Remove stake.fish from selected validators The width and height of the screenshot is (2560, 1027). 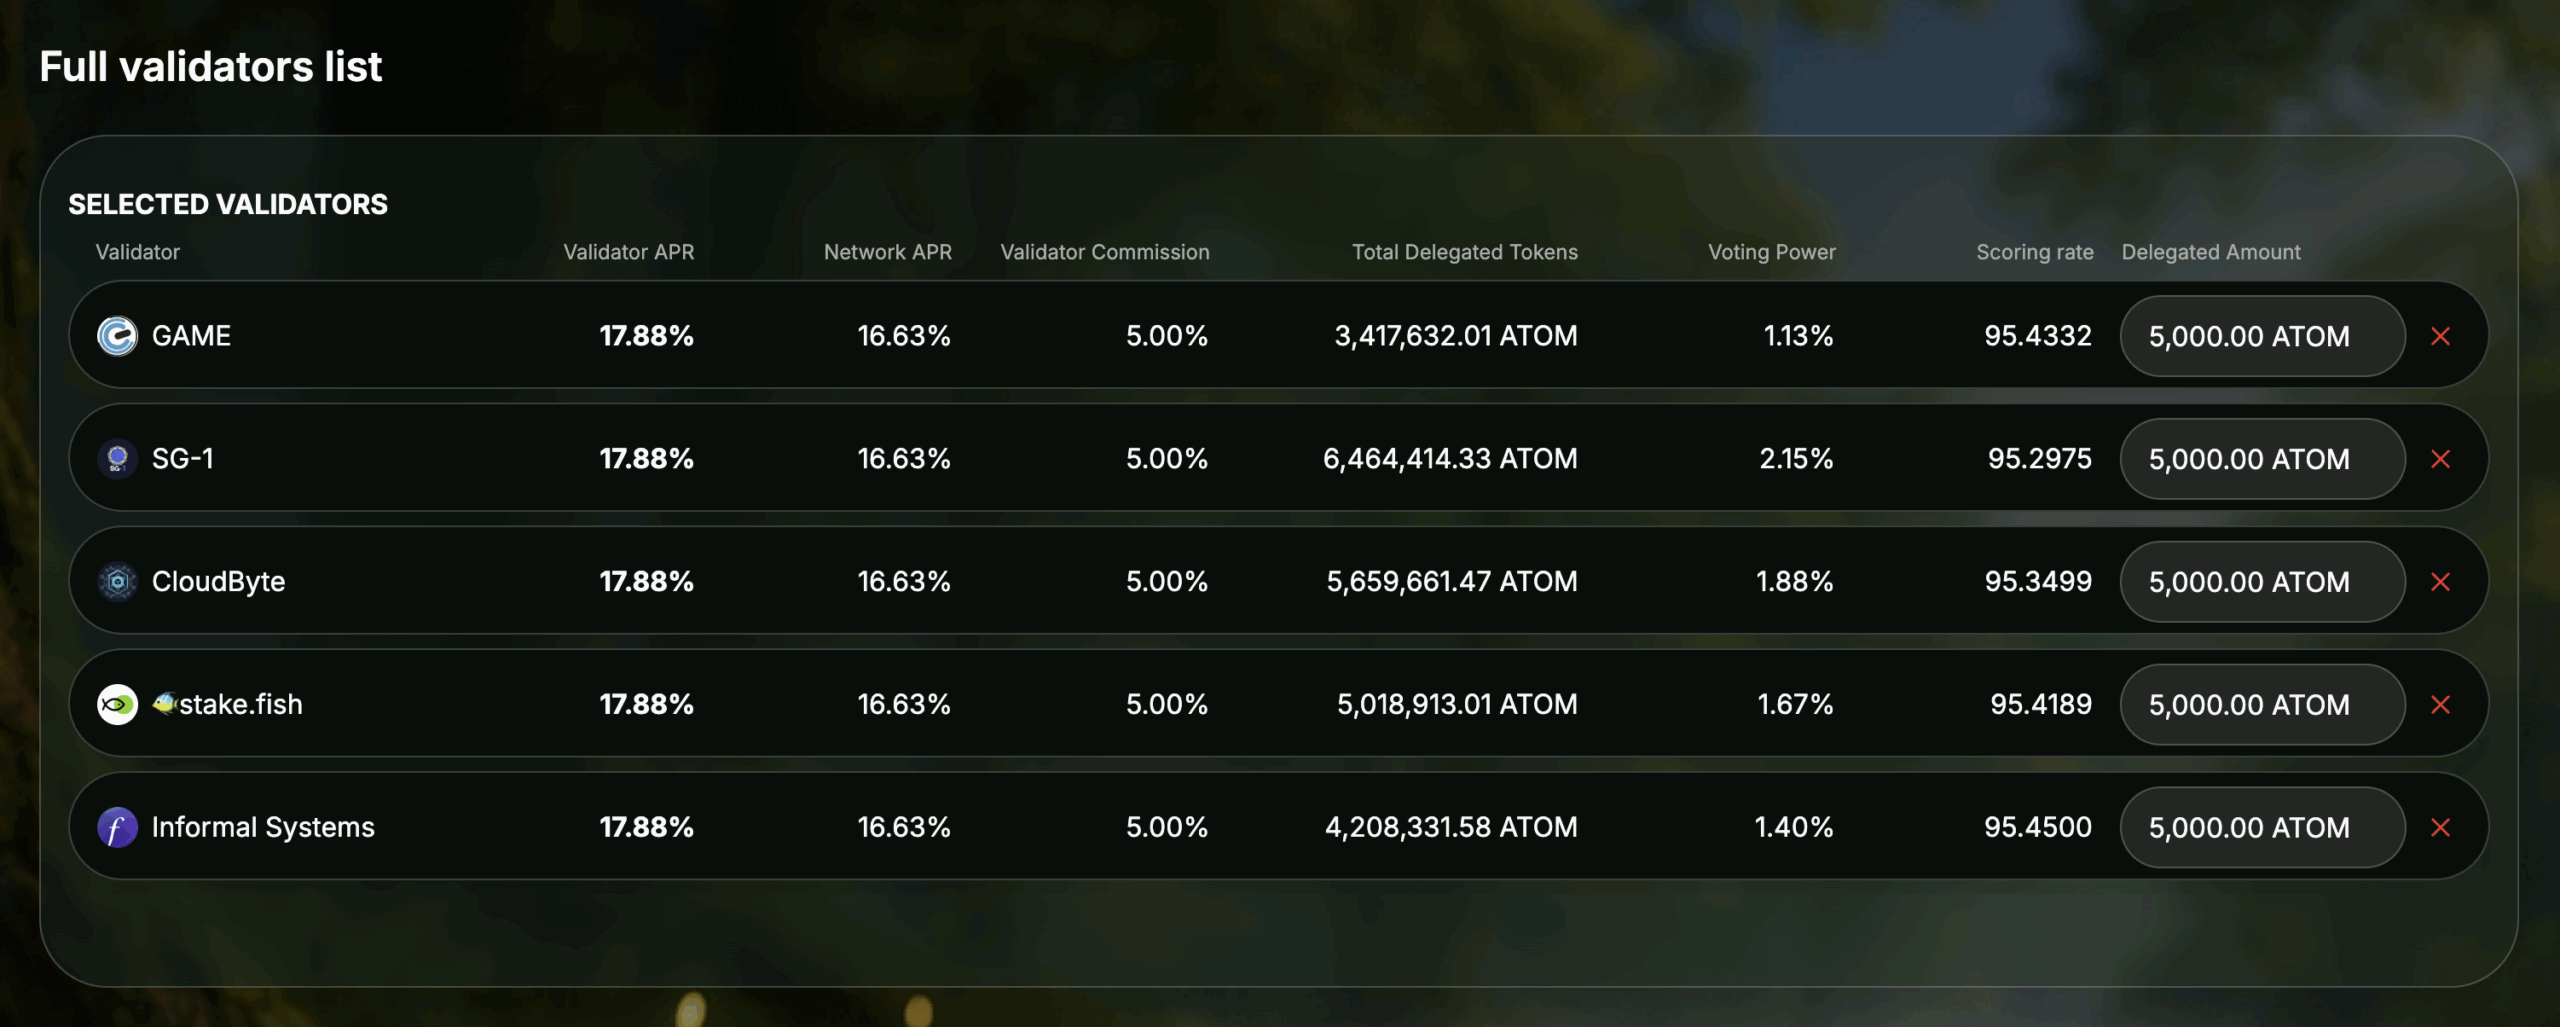2441,704
